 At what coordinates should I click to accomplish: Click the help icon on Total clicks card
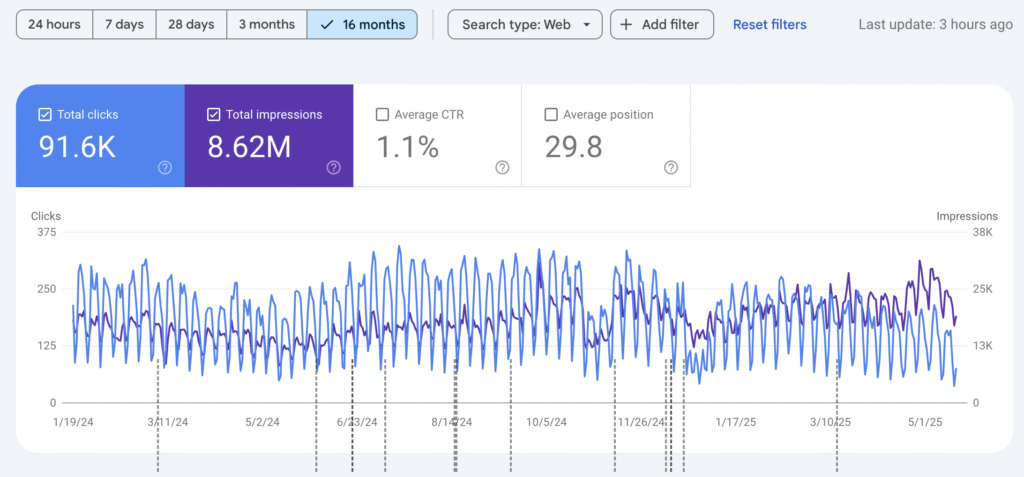(x=165, y=168)
